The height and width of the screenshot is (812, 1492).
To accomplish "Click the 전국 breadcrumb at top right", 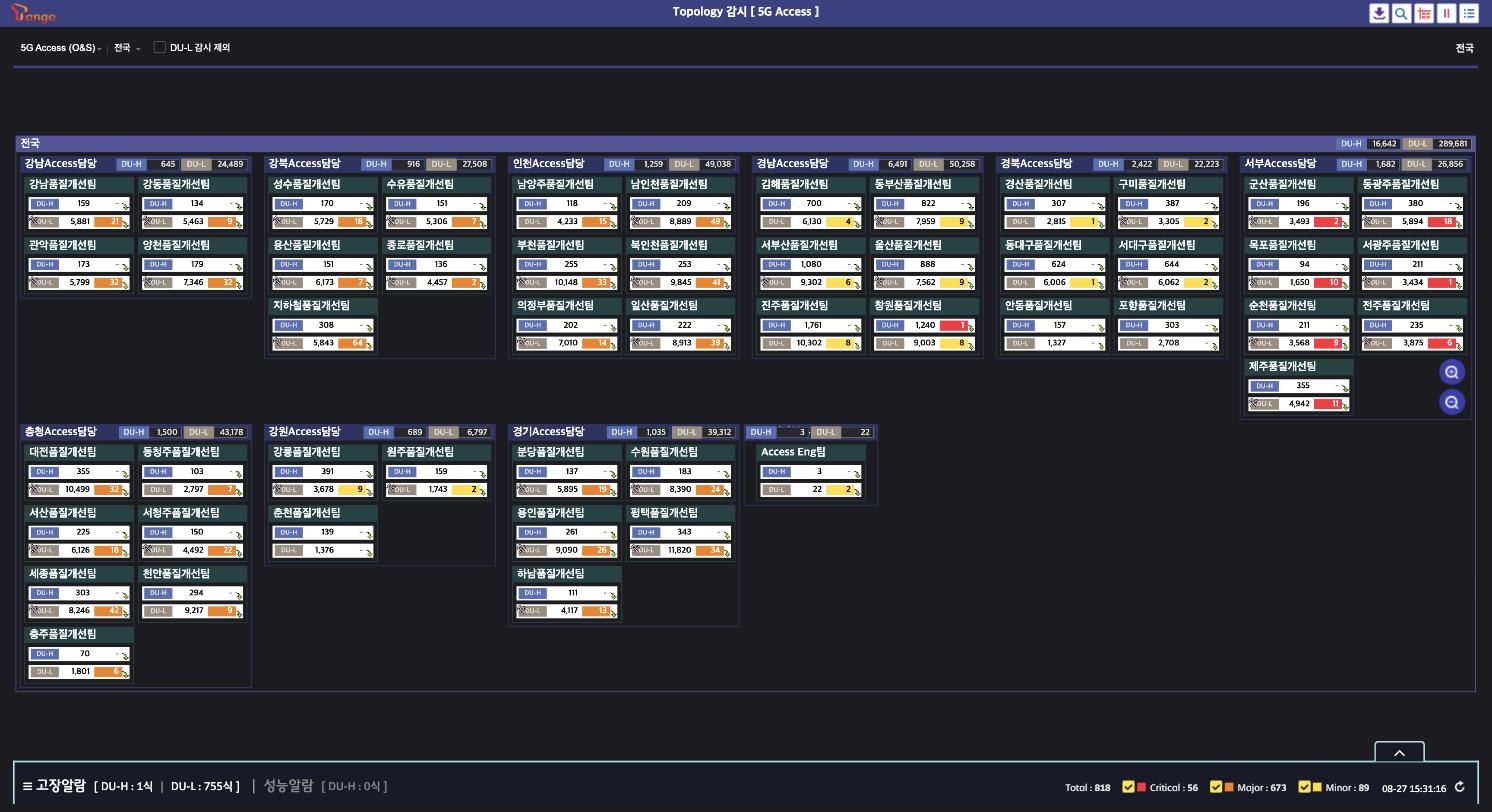I will point(1465,48).
